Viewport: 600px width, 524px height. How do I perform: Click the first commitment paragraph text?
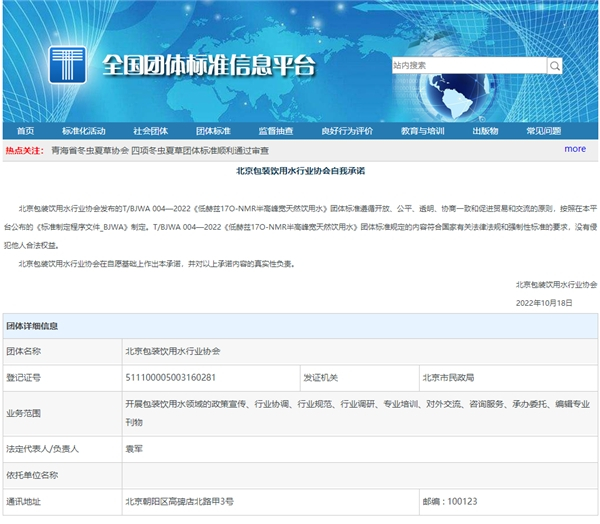(x=300, y=227)
